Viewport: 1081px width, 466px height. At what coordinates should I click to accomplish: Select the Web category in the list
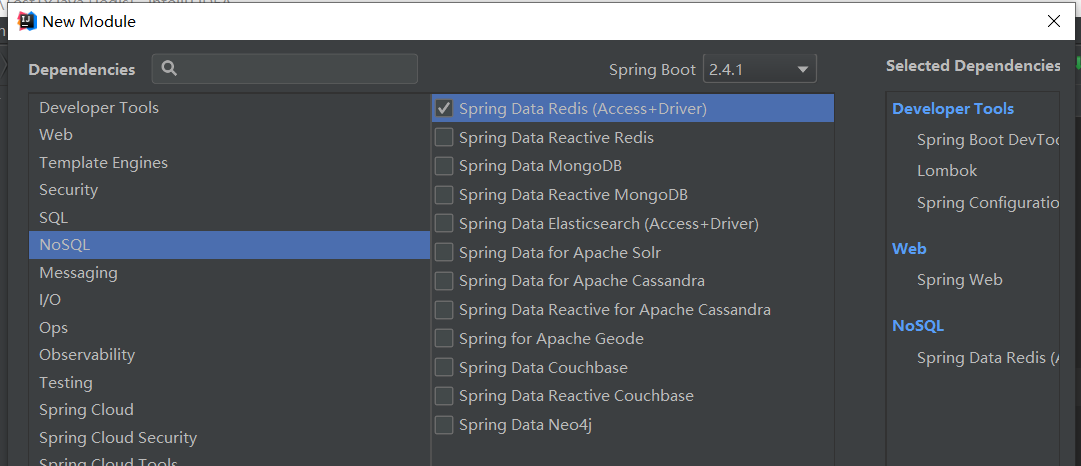pyautogui.click(x=230, y=134)
